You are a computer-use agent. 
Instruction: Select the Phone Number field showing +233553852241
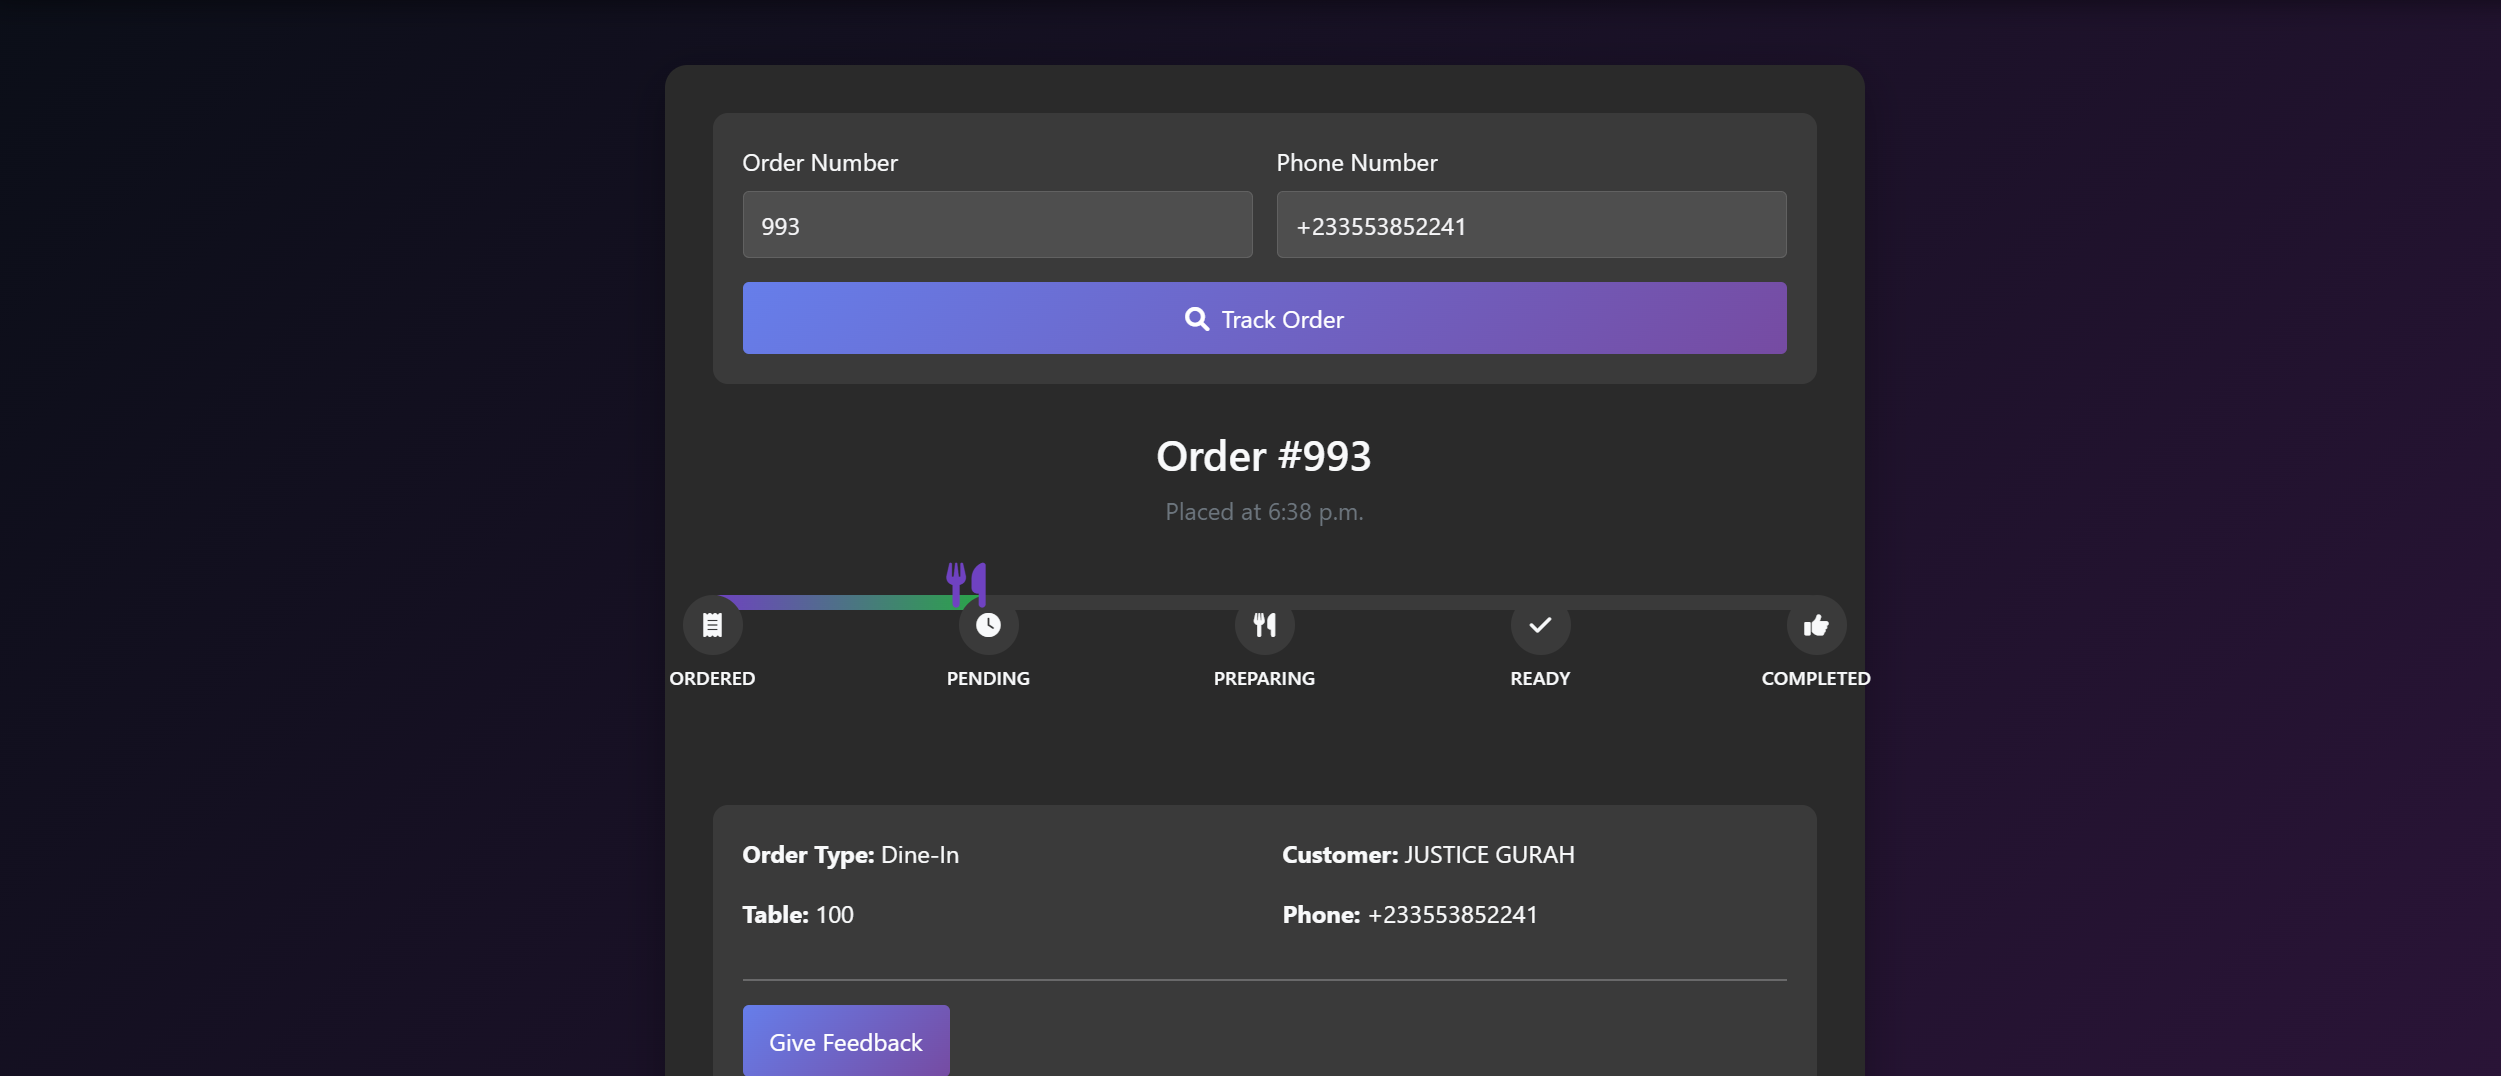point(1530,224)
